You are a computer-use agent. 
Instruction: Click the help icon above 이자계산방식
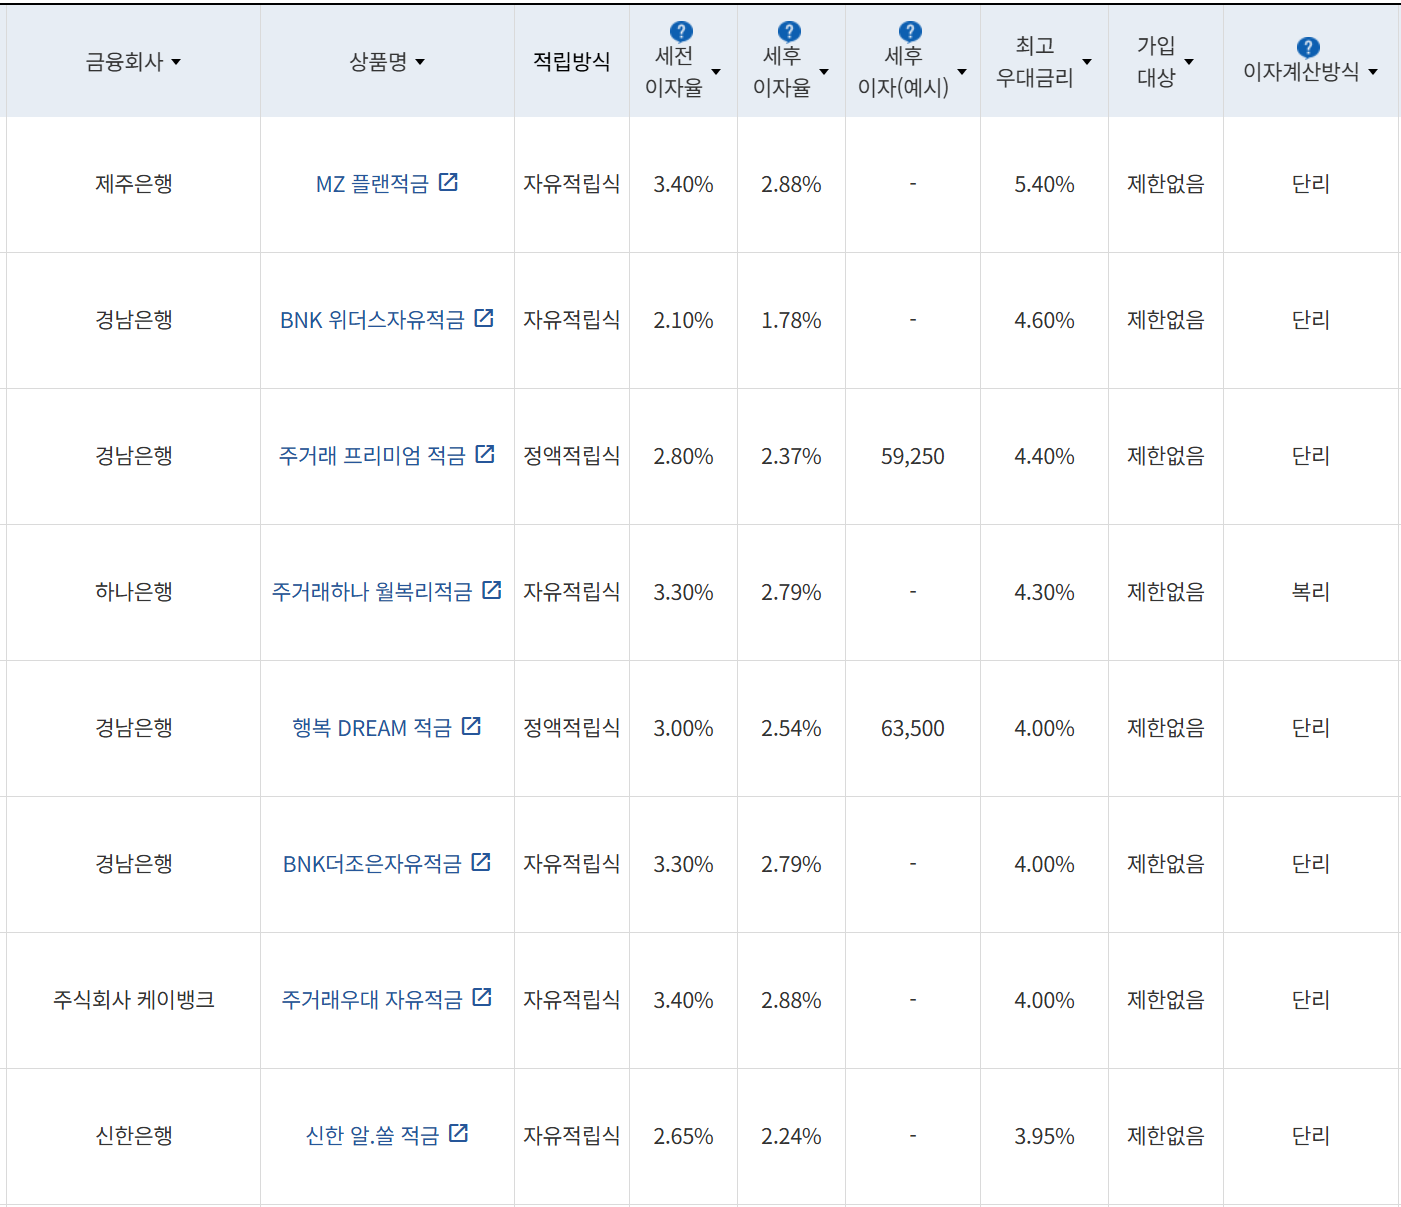(1306, 44)
